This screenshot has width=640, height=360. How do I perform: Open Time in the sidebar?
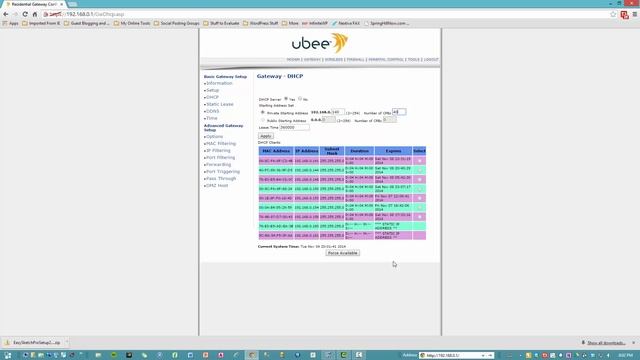[x=211, y=118]
